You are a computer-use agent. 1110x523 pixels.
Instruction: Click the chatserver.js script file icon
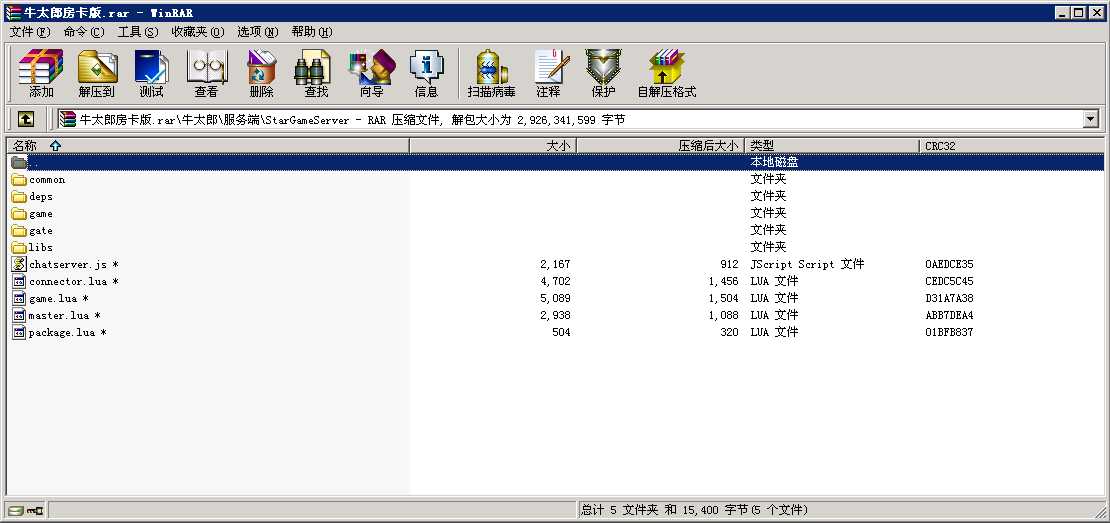(19, 264)
